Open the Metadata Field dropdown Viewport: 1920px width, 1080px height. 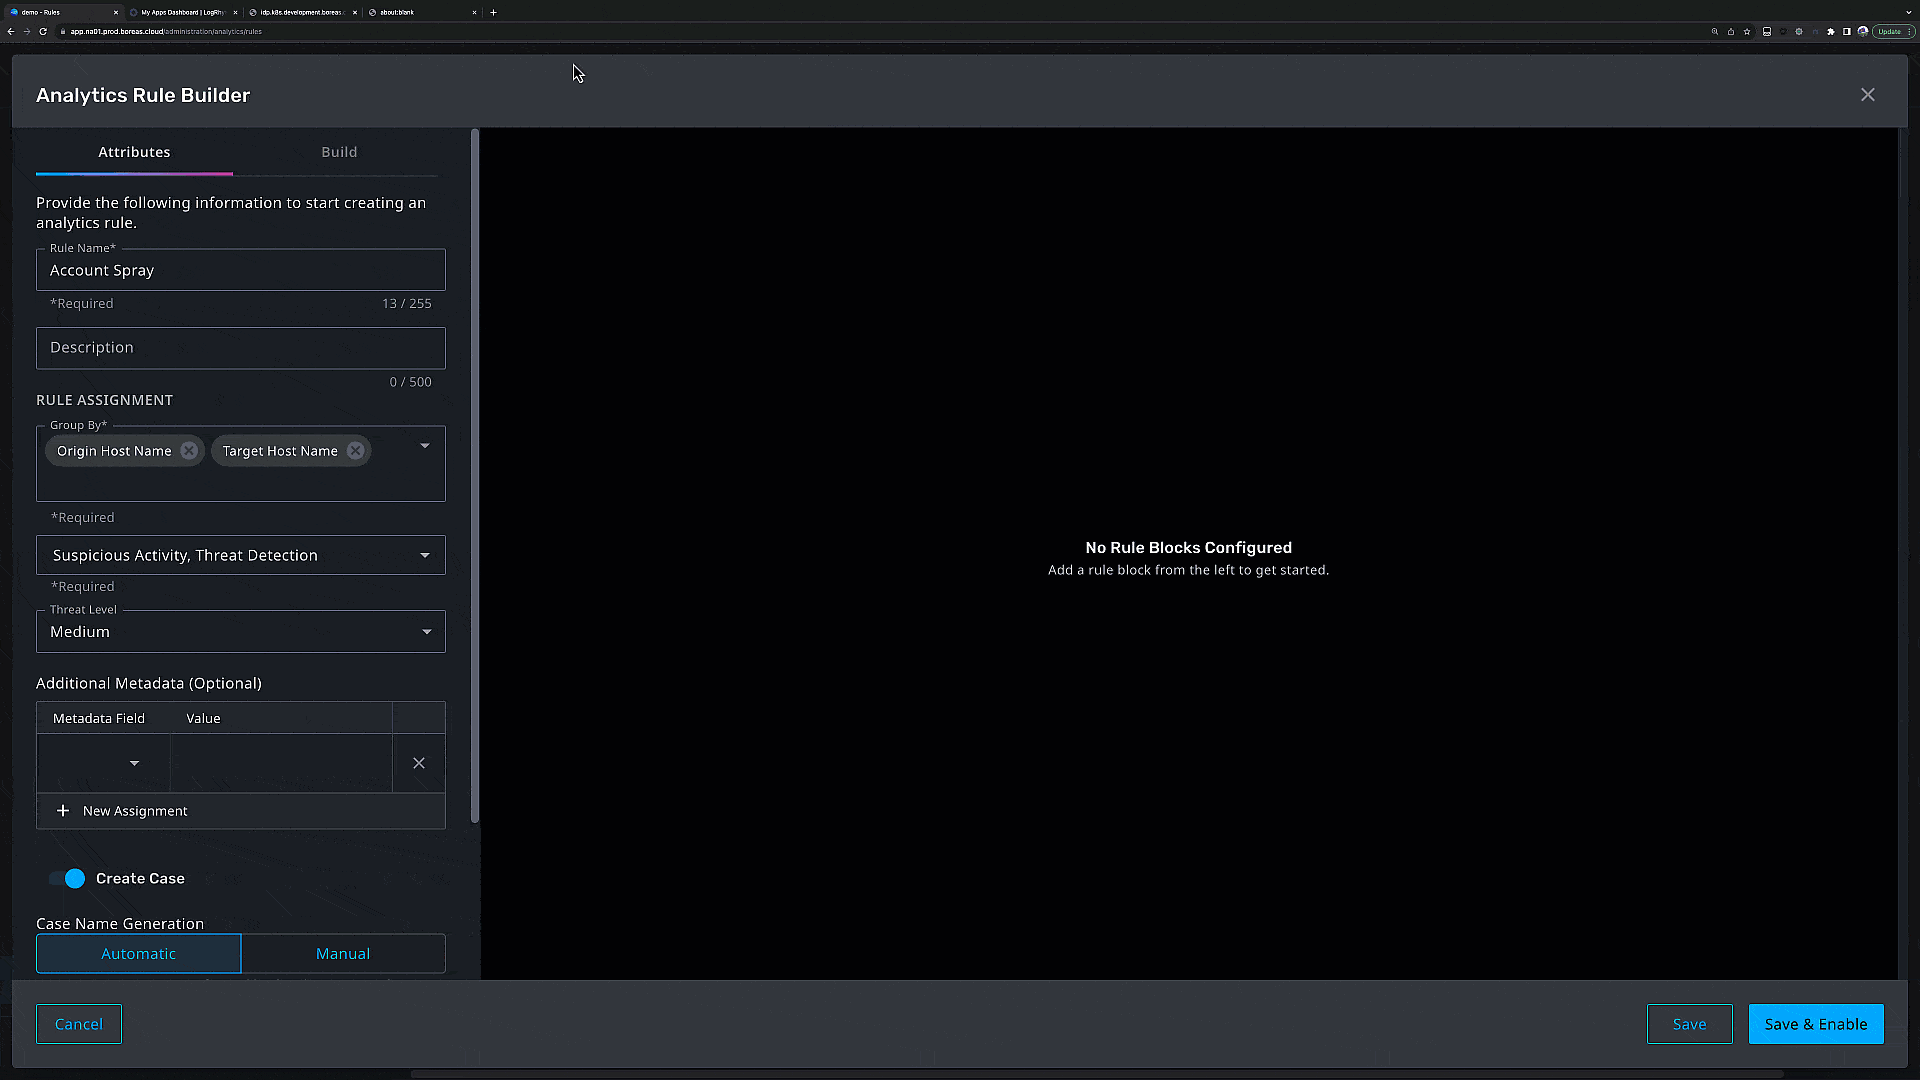(x=134, y=763)
